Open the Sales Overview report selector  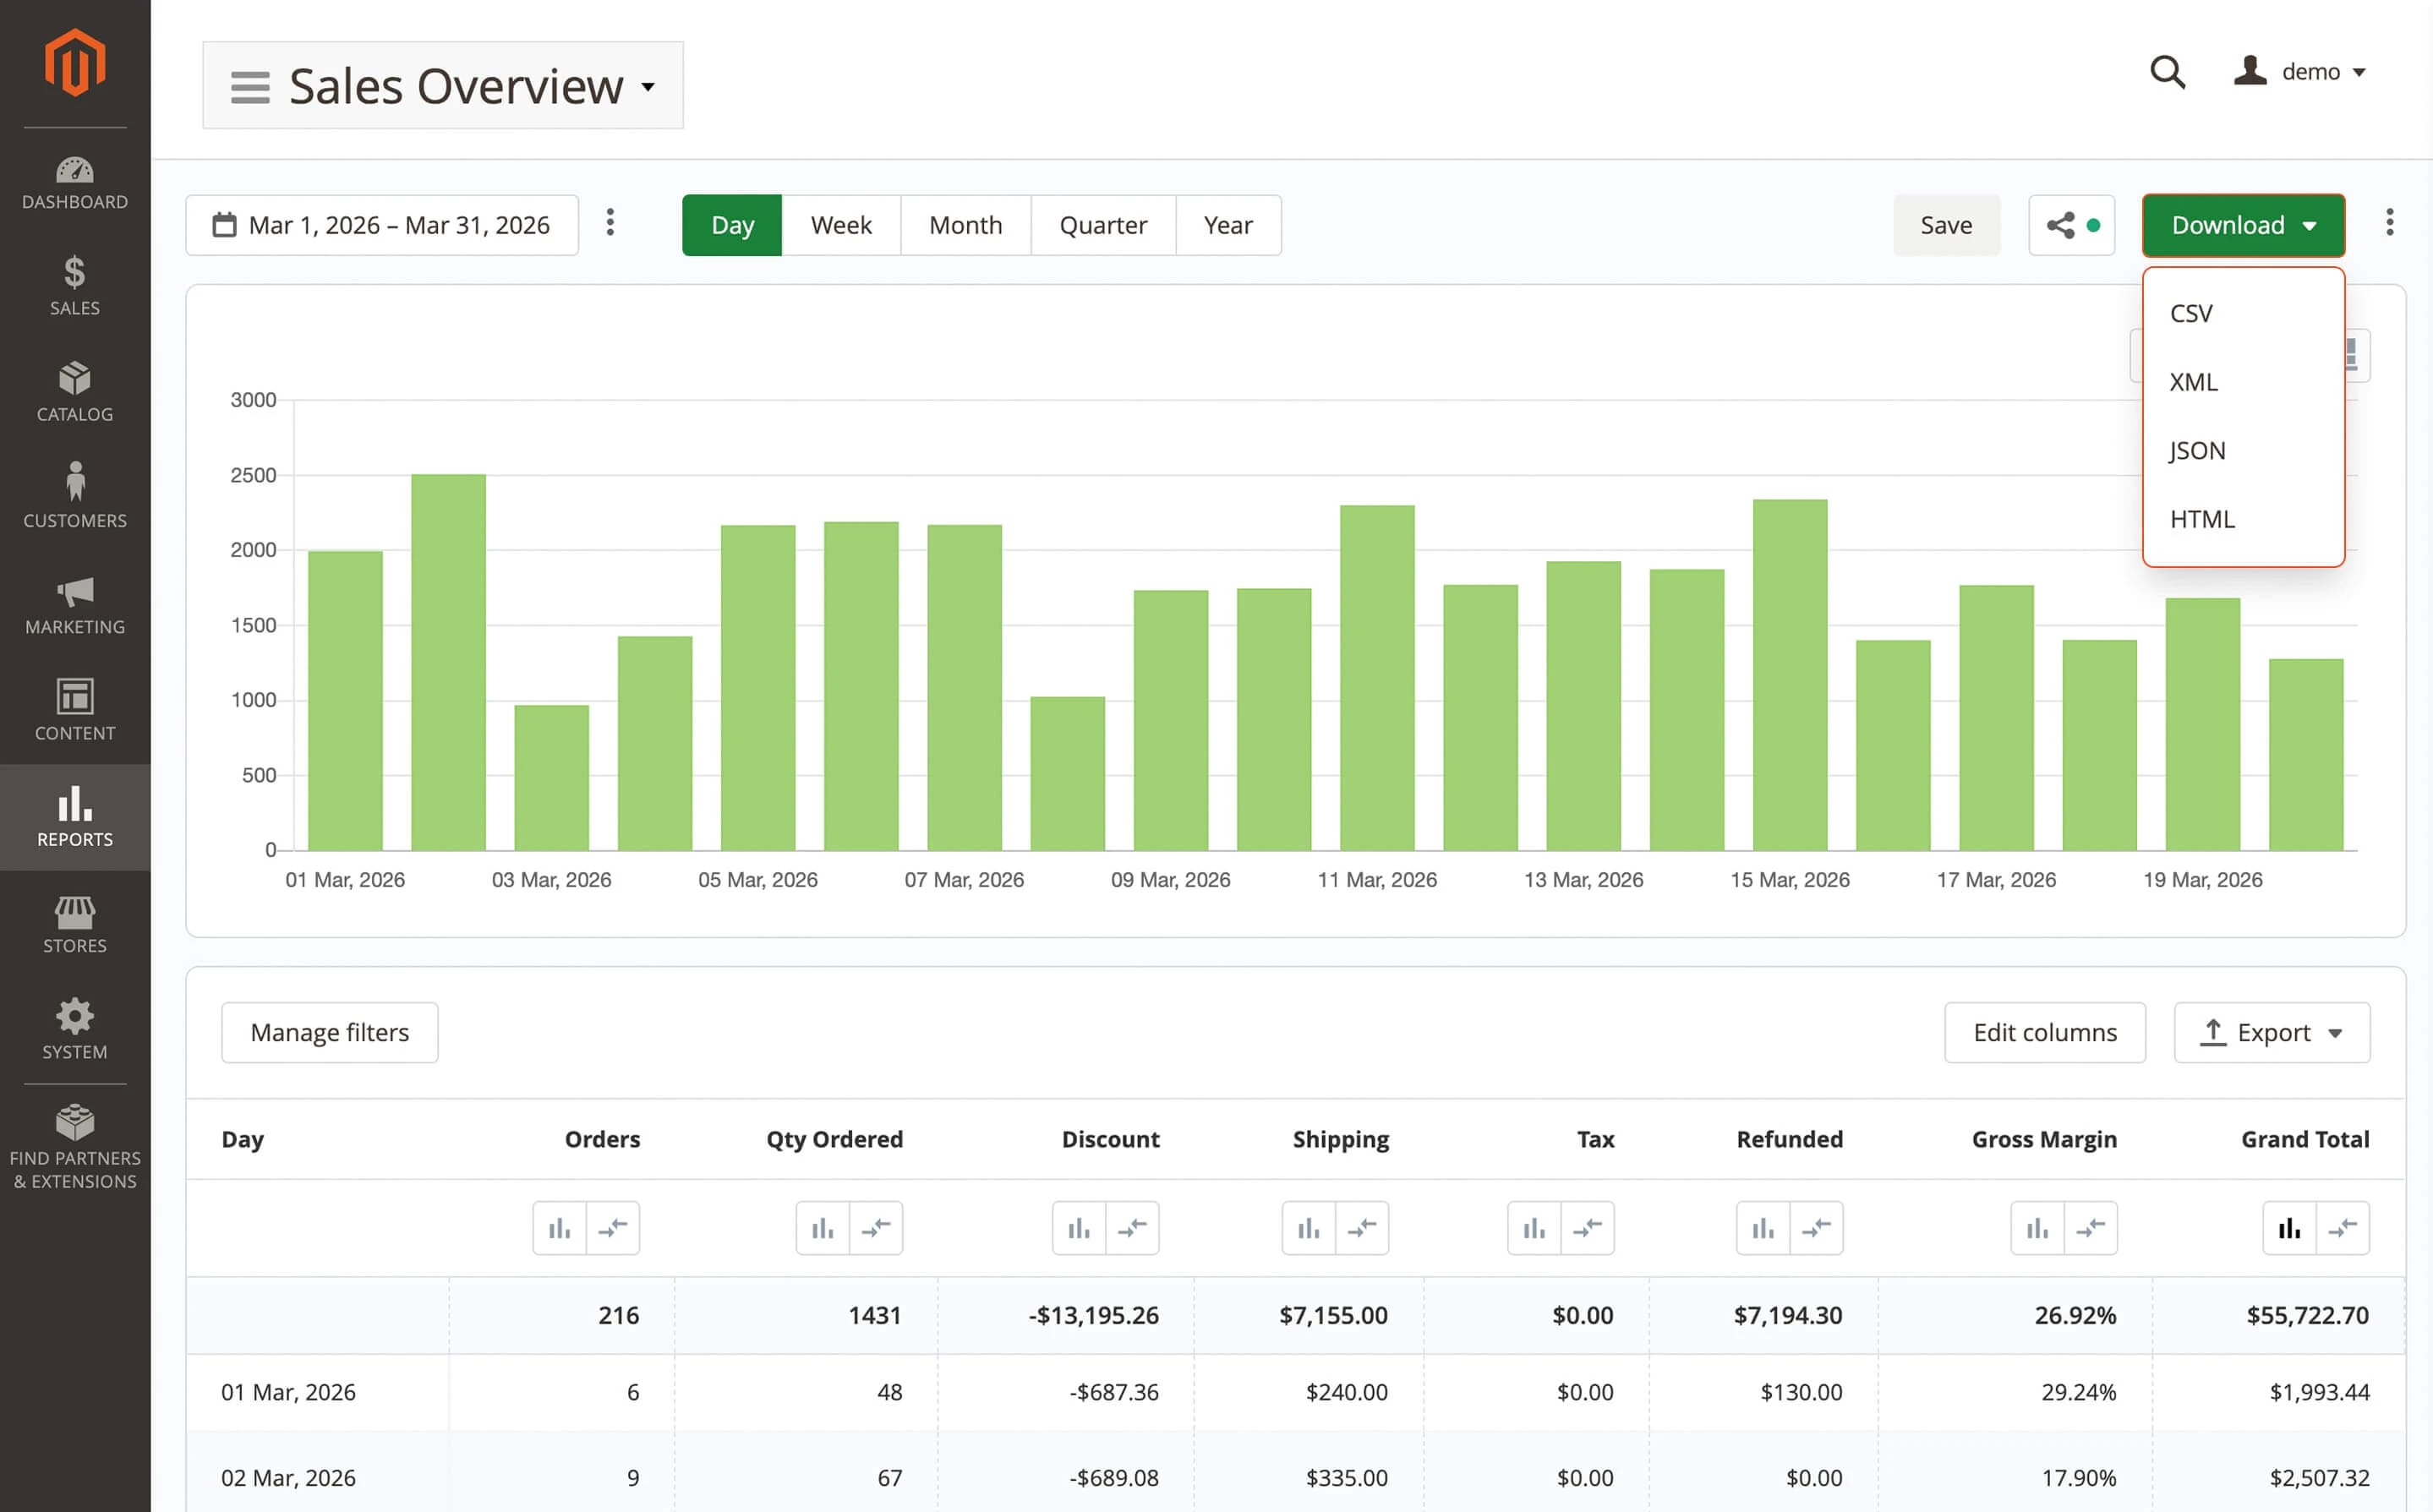click(443, 85)
